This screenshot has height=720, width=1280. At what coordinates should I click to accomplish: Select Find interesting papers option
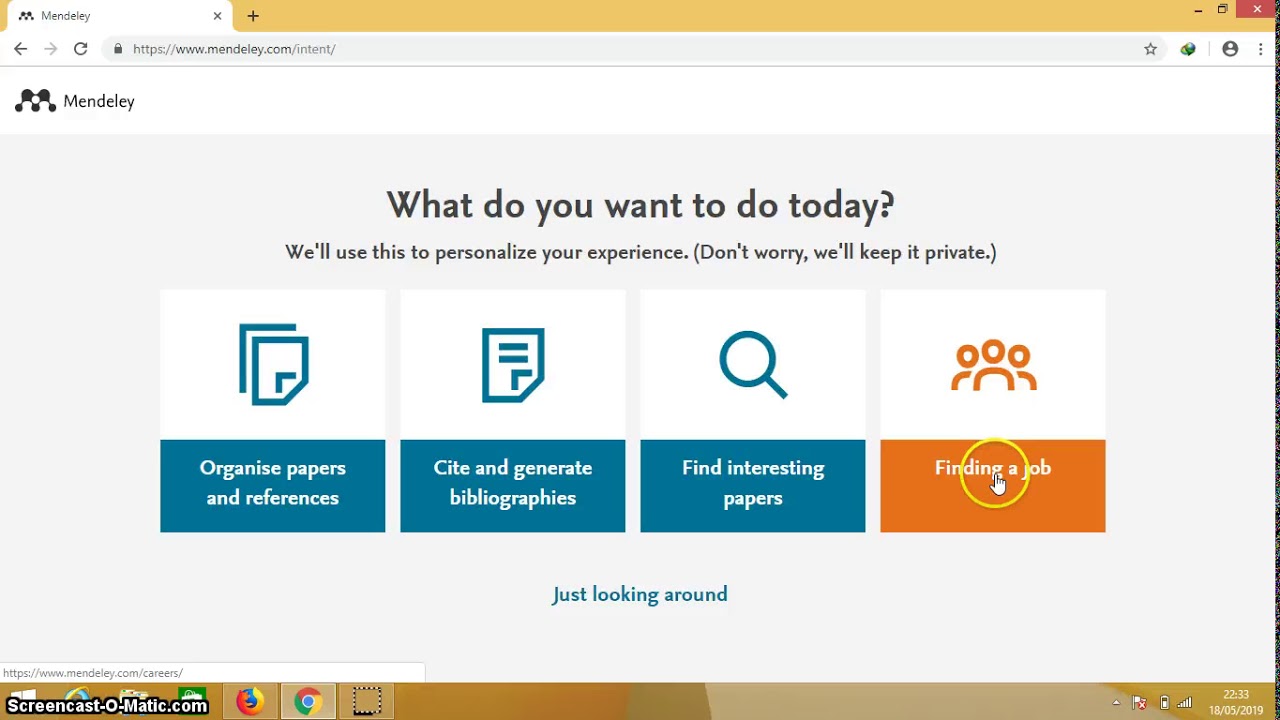pos(752,486)
